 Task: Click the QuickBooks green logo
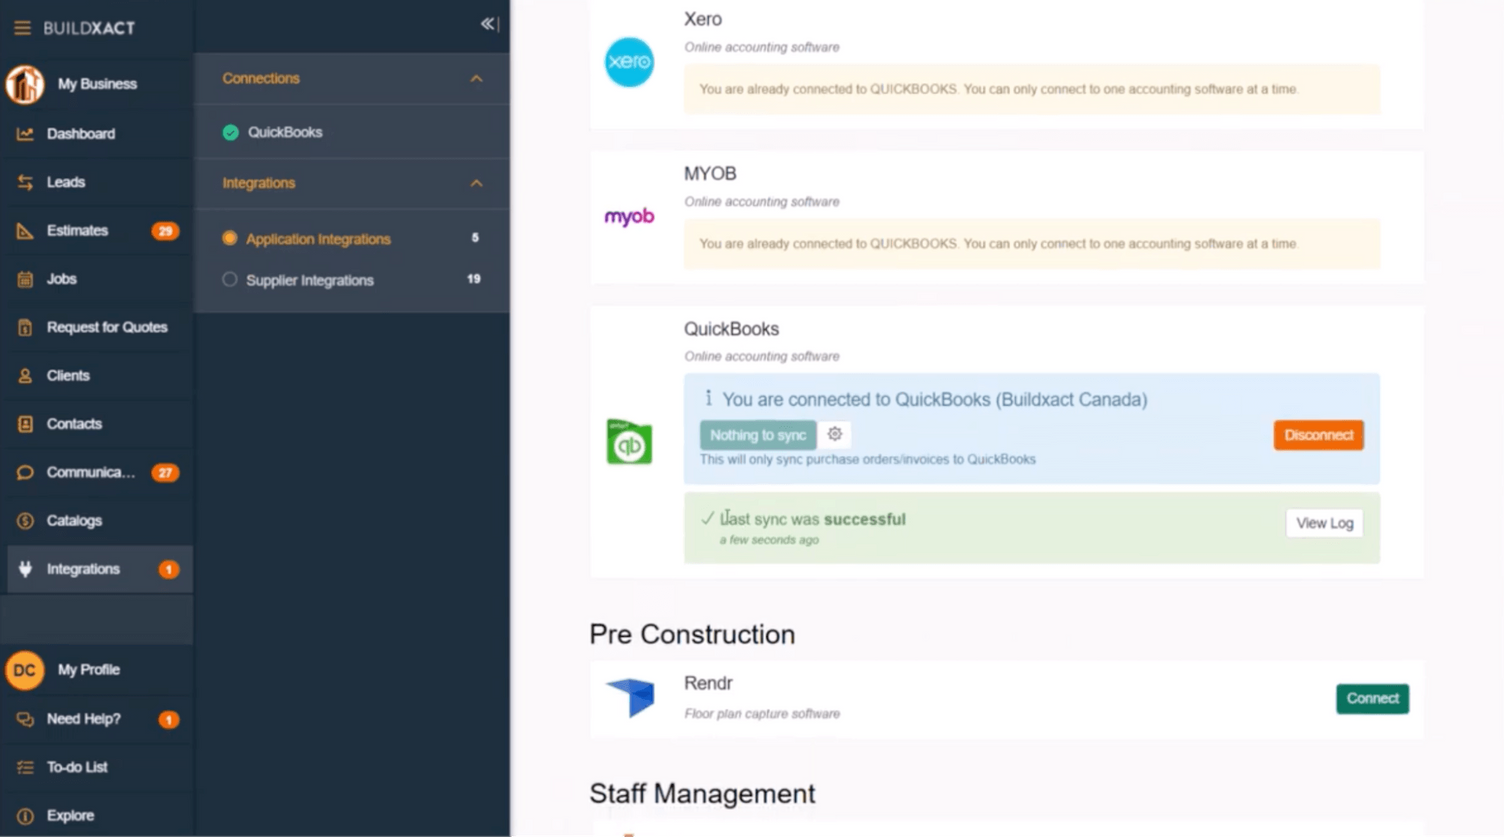pyautogui.click(x=629, y=442)
